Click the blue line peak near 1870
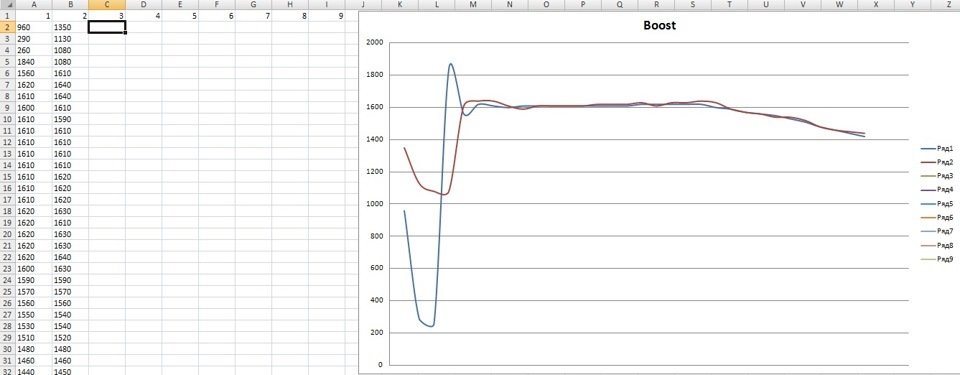 click(451, 64)
